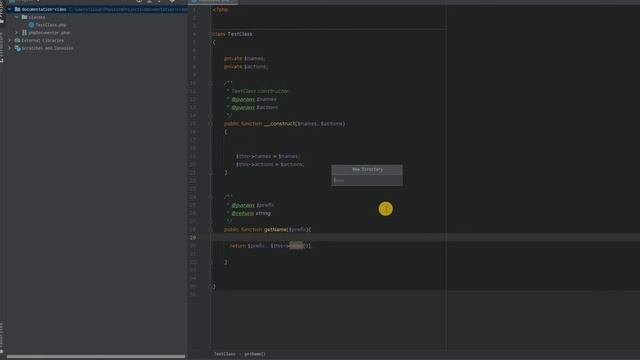Click the private $names declaration line
640x360 pixels.
tap(245, 58)
